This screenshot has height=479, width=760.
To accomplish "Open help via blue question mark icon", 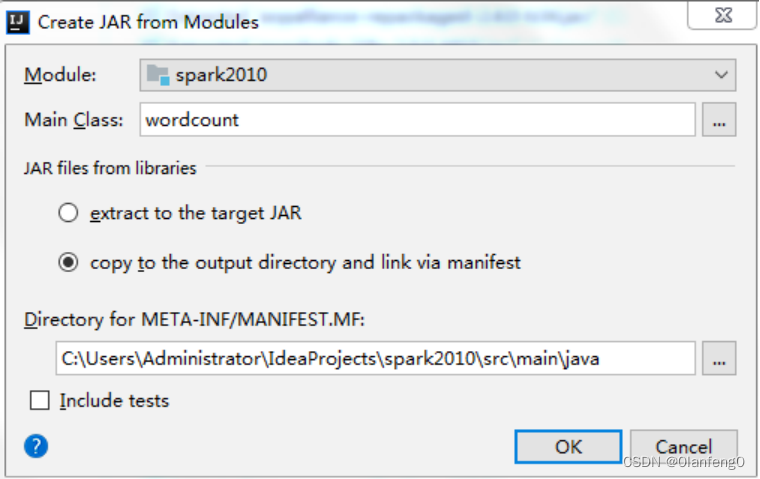I will coord(36,446).
